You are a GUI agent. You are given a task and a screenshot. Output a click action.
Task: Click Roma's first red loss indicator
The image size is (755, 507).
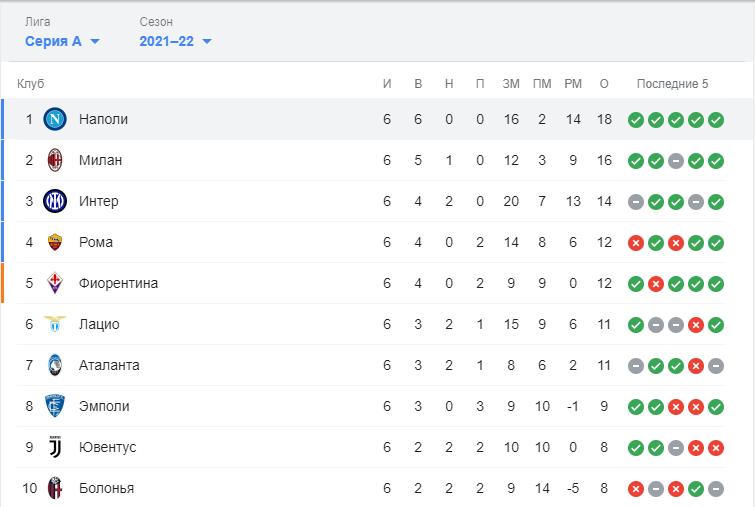click(636, 243)
